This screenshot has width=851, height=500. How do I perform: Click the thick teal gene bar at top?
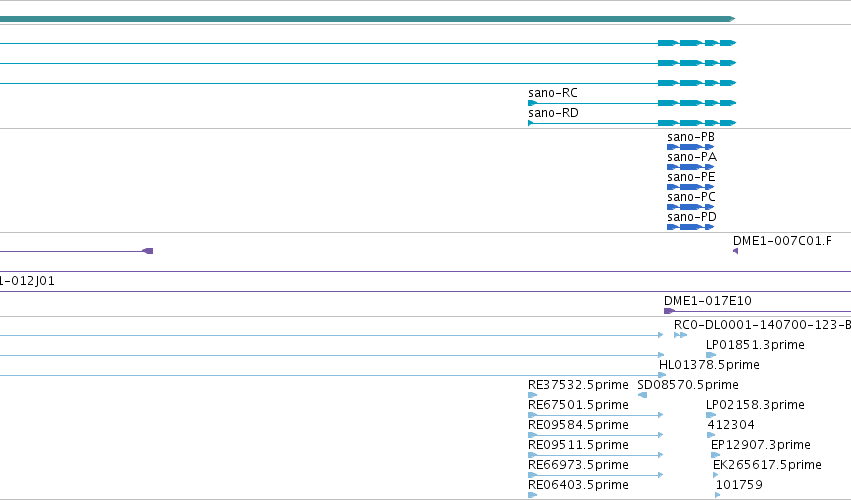pos(367,19)
